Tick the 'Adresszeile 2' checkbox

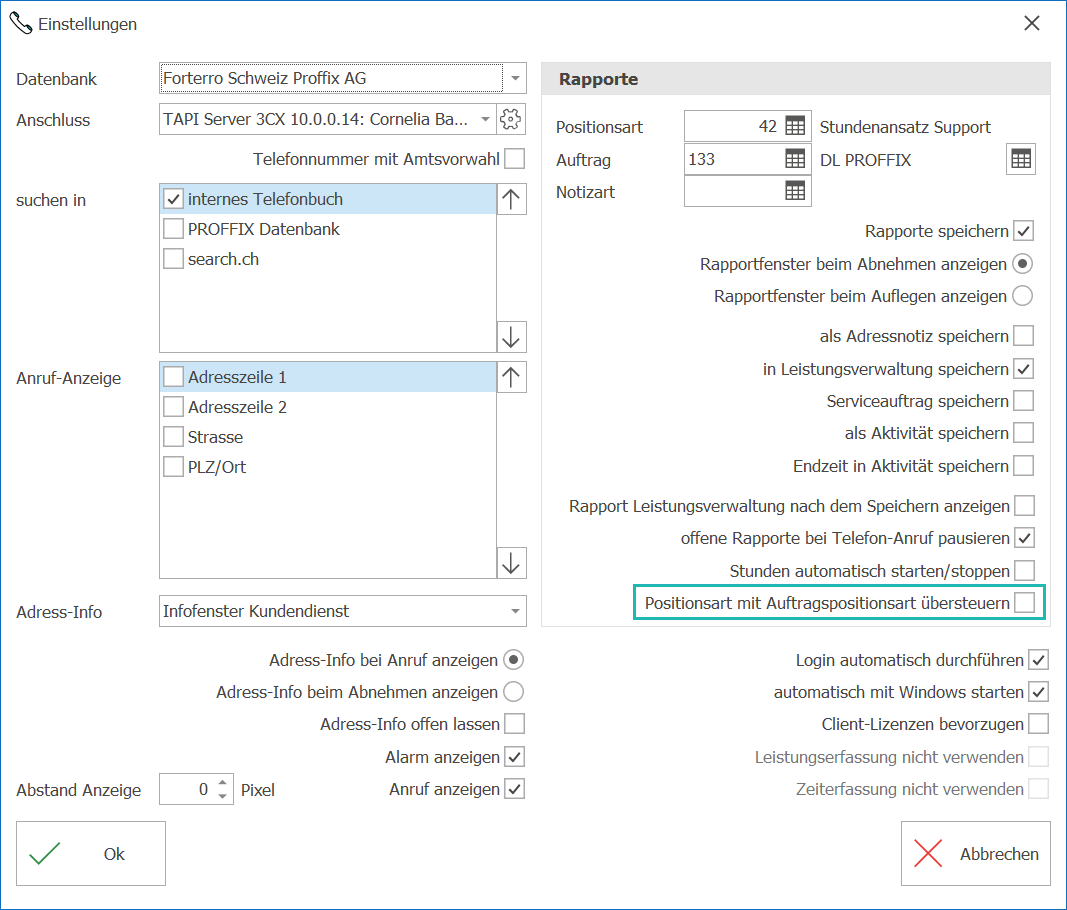pyautogui.click(x=174, y=407)
